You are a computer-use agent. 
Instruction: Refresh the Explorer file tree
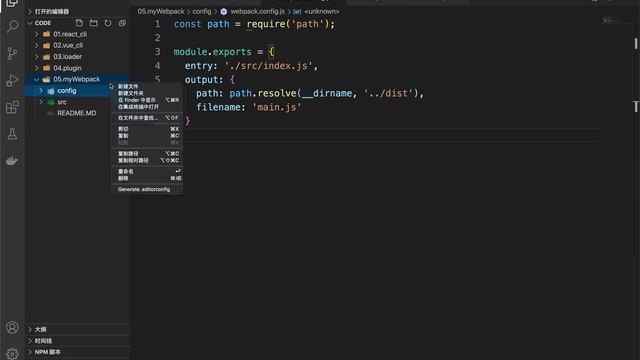108,23
